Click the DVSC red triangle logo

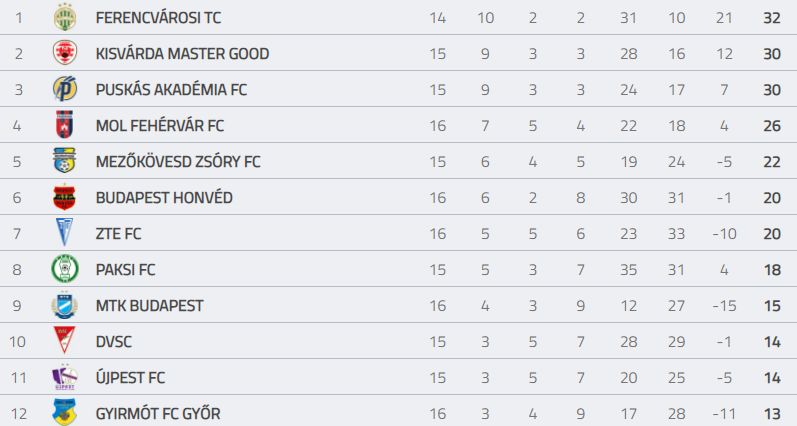pos(65,340)
